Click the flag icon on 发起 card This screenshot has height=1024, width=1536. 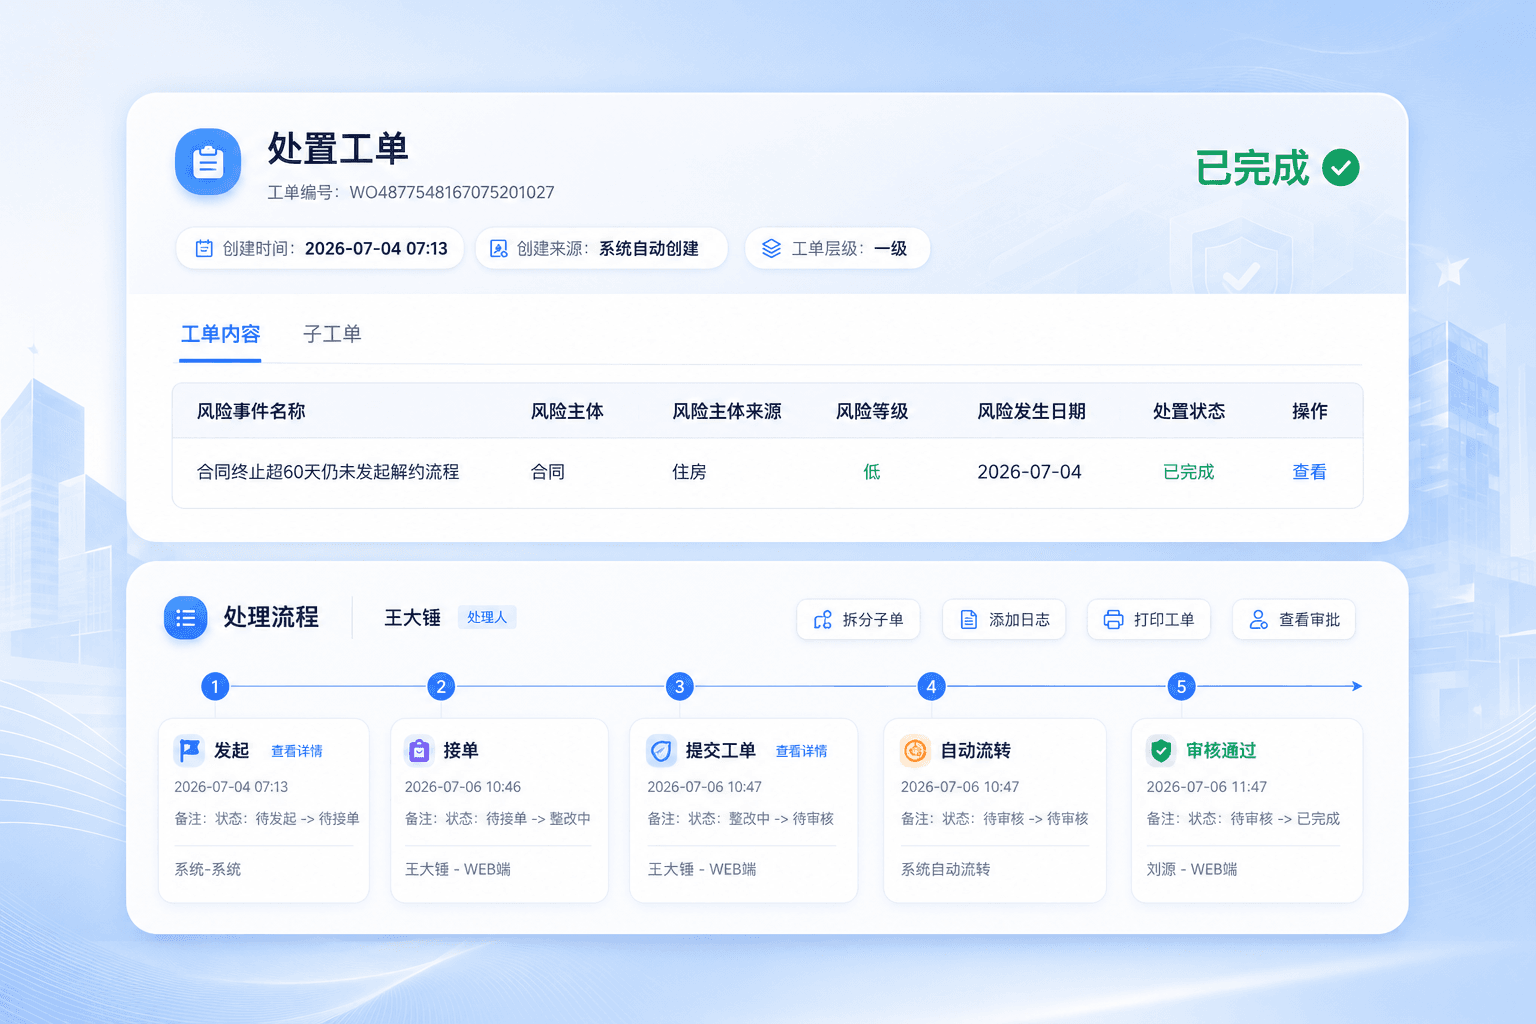click(189, 750)
